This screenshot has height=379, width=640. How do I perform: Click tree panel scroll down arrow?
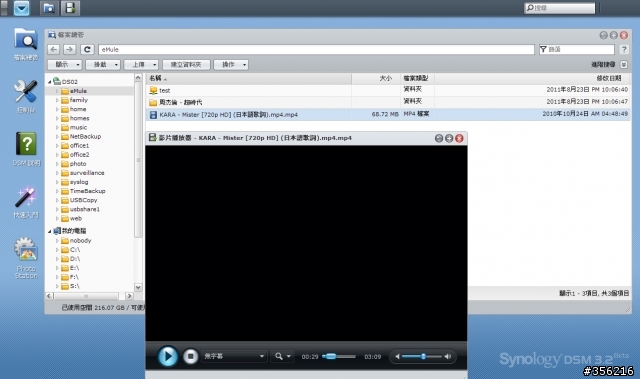[138, 287]
